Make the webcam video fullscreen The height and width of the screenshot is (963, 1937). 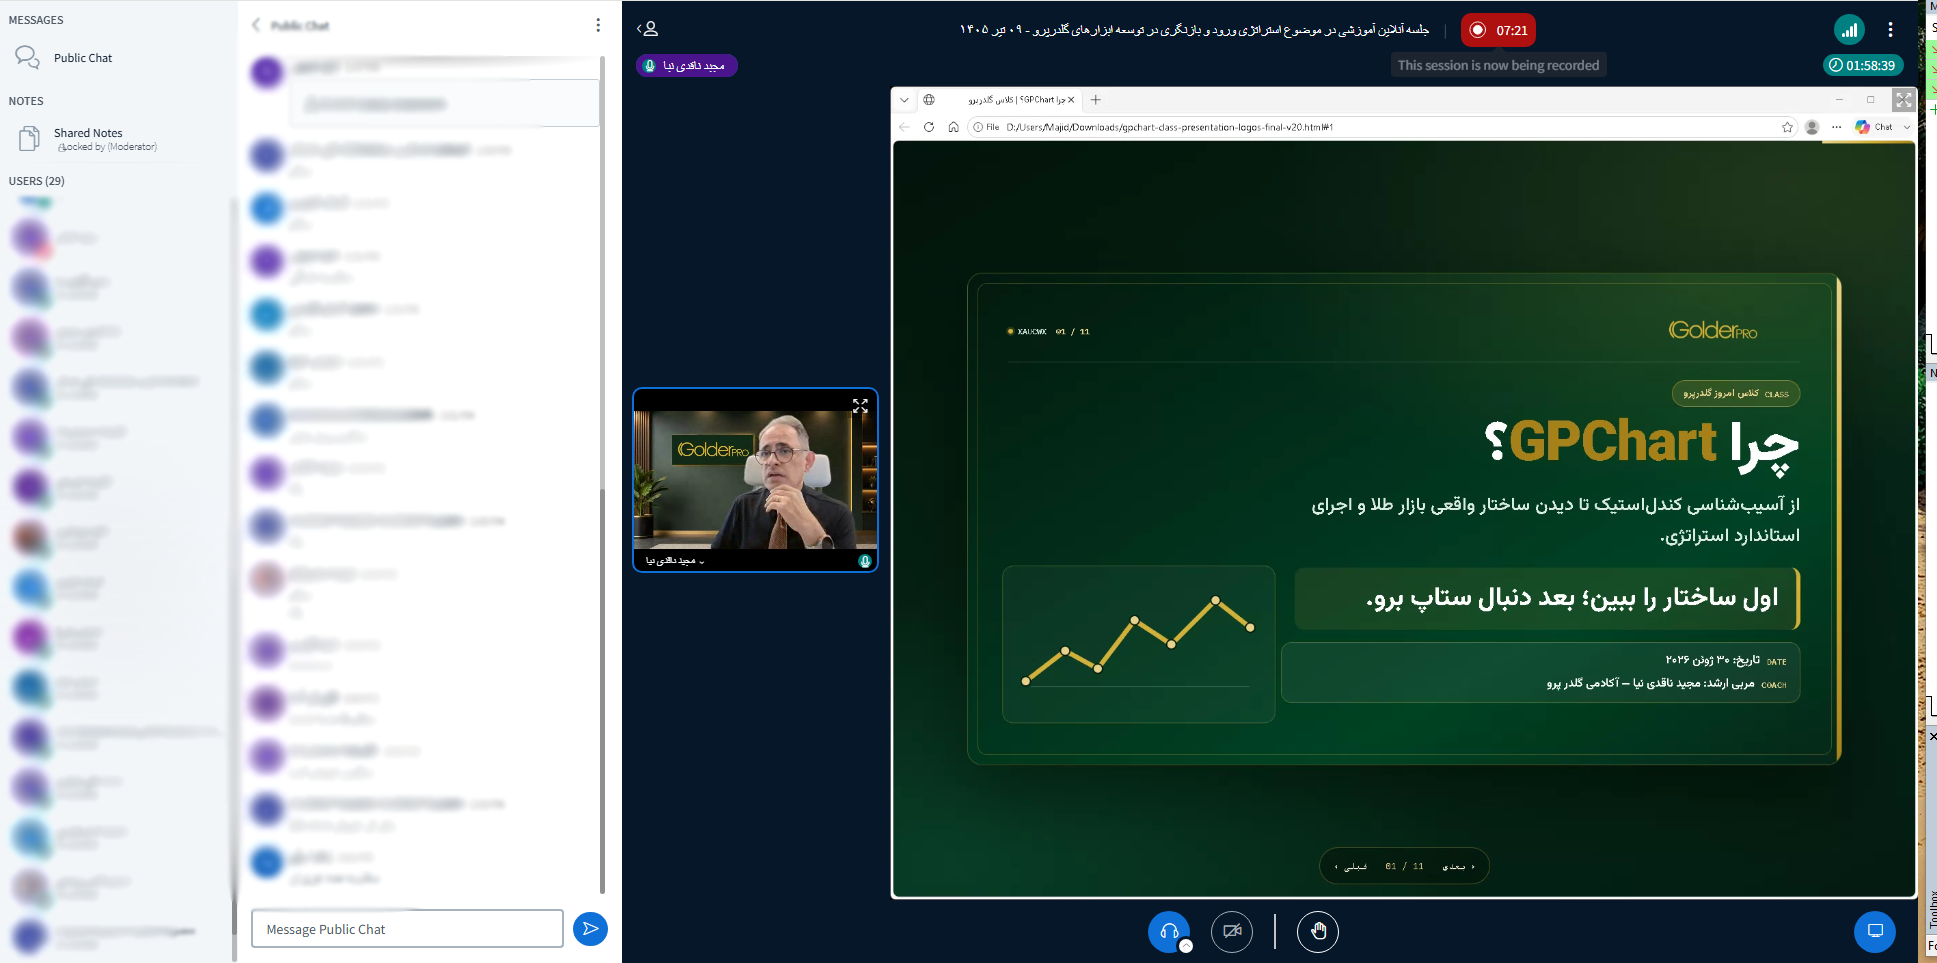pos(860,406)
